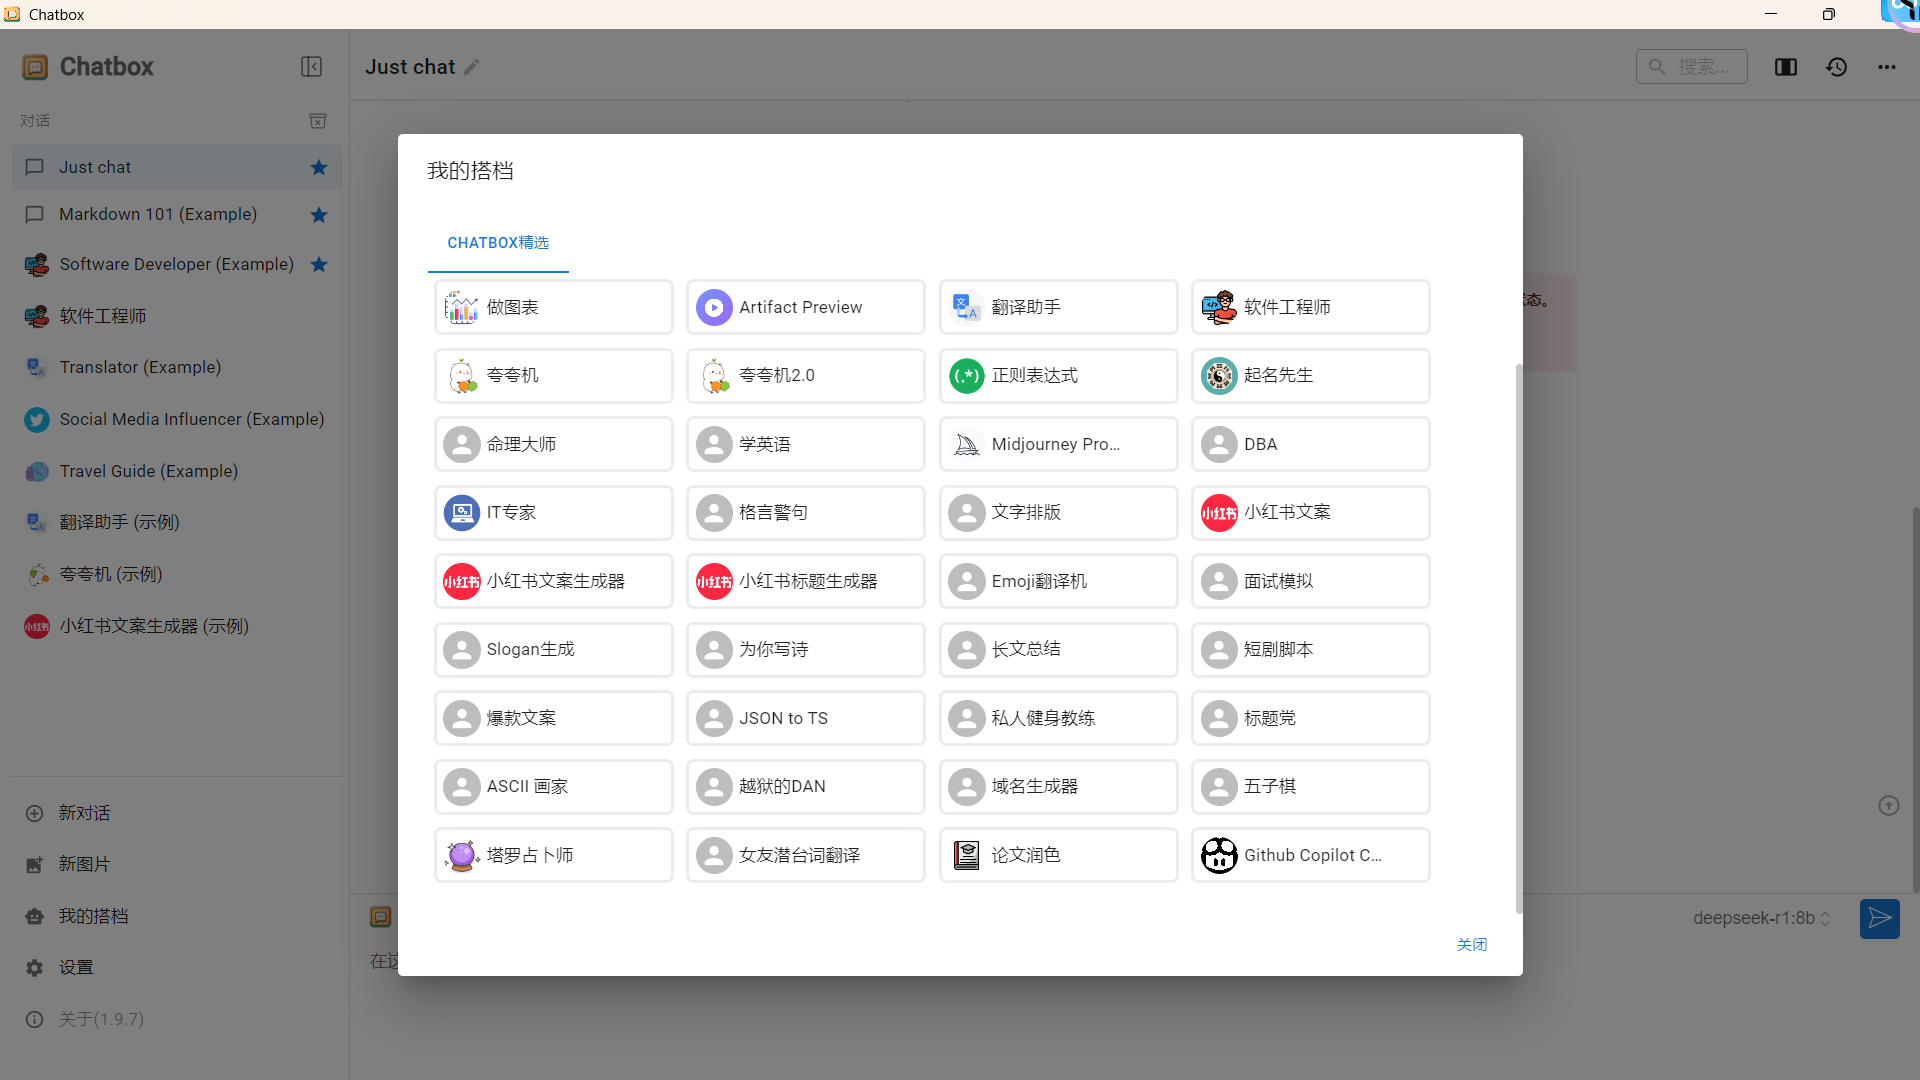Expand sidebar panel toggle icon
Screen dimensions: 1920x1080
311,66
